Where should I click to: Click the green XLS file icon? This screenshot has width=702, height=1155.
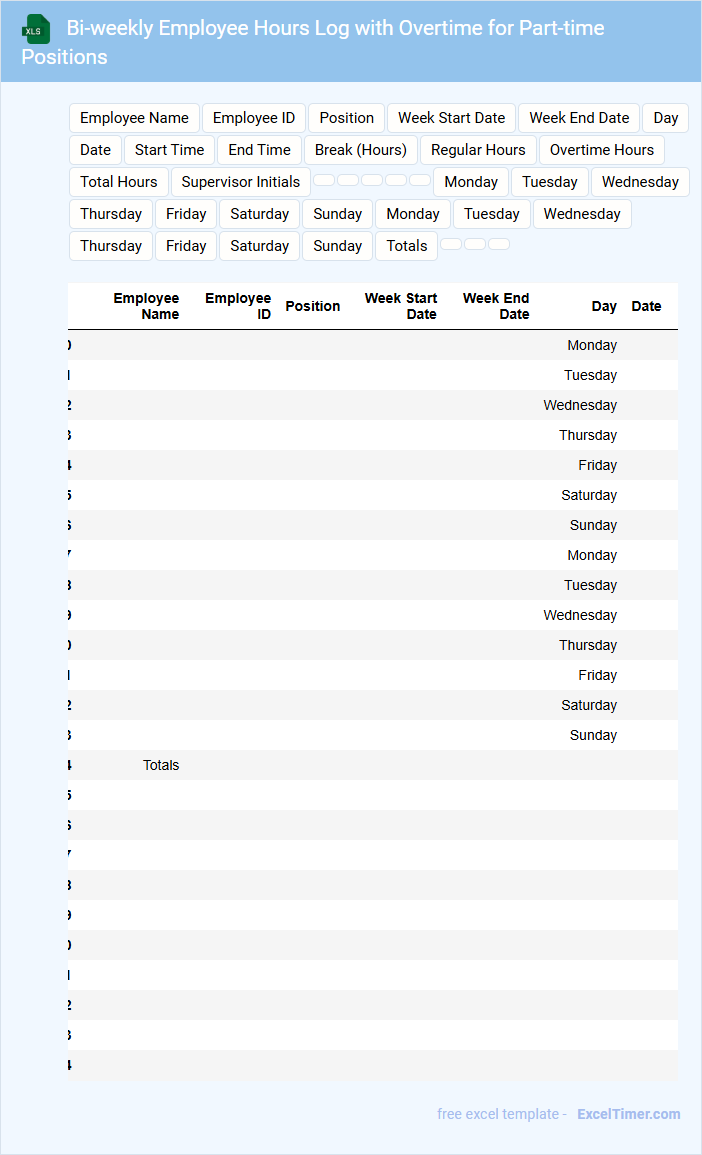tap(37, 30)
